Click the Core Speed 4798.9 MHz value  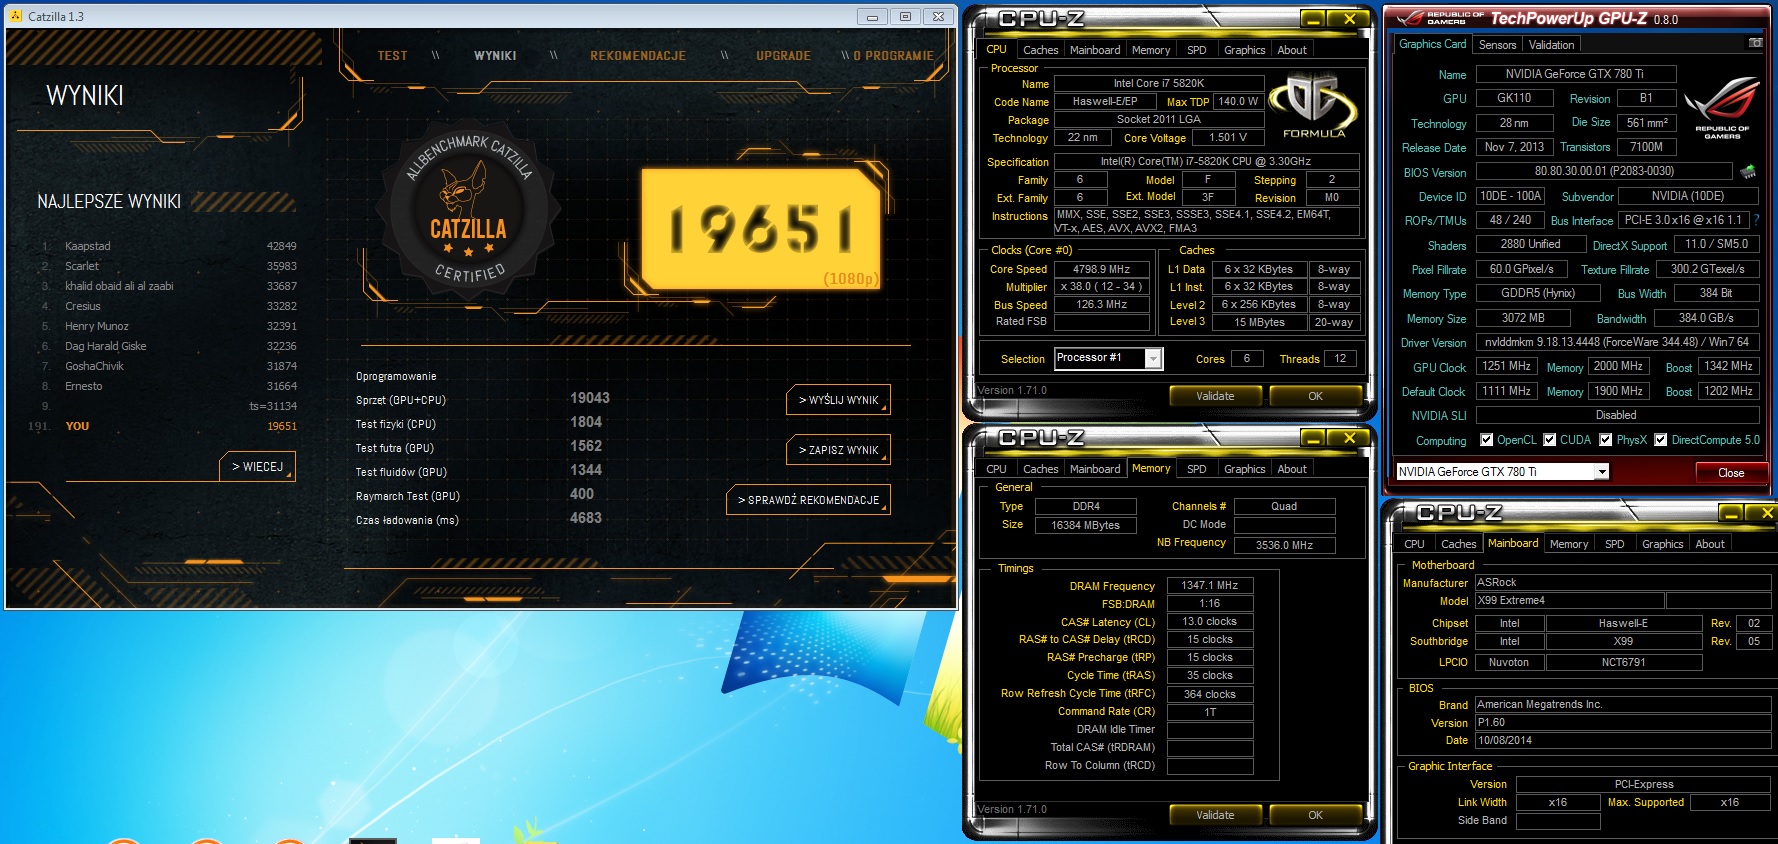pyautogui.click(x=1102, y=269)
